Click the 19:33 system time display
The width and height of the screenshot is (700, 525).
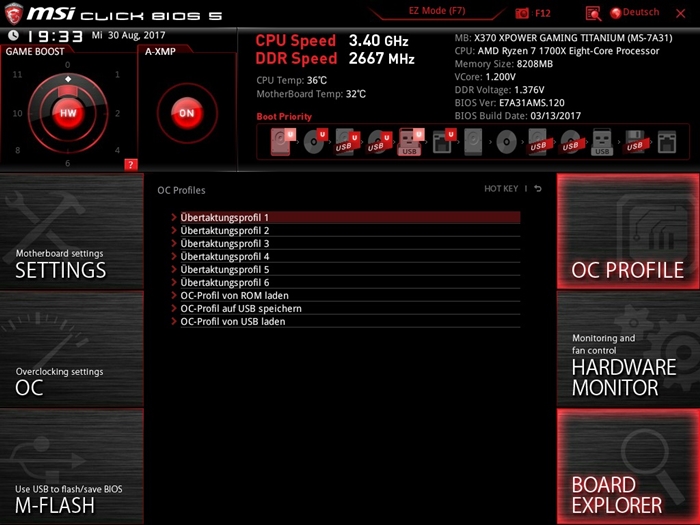coord(55,36)
